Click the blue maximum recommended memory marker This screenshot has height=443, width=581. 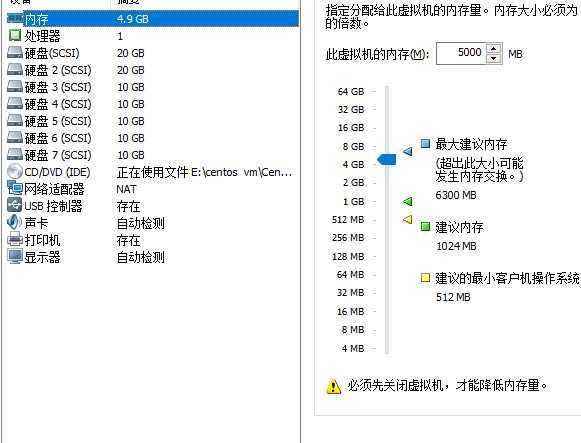408,151
